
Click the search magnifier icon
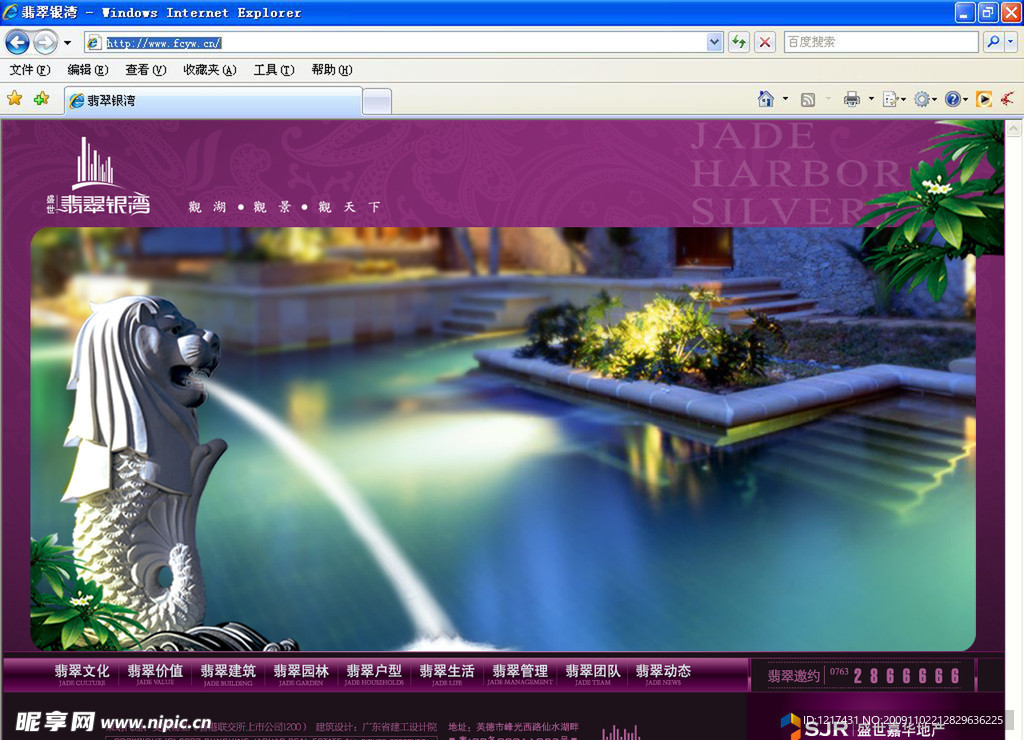[x=992, y=42]
